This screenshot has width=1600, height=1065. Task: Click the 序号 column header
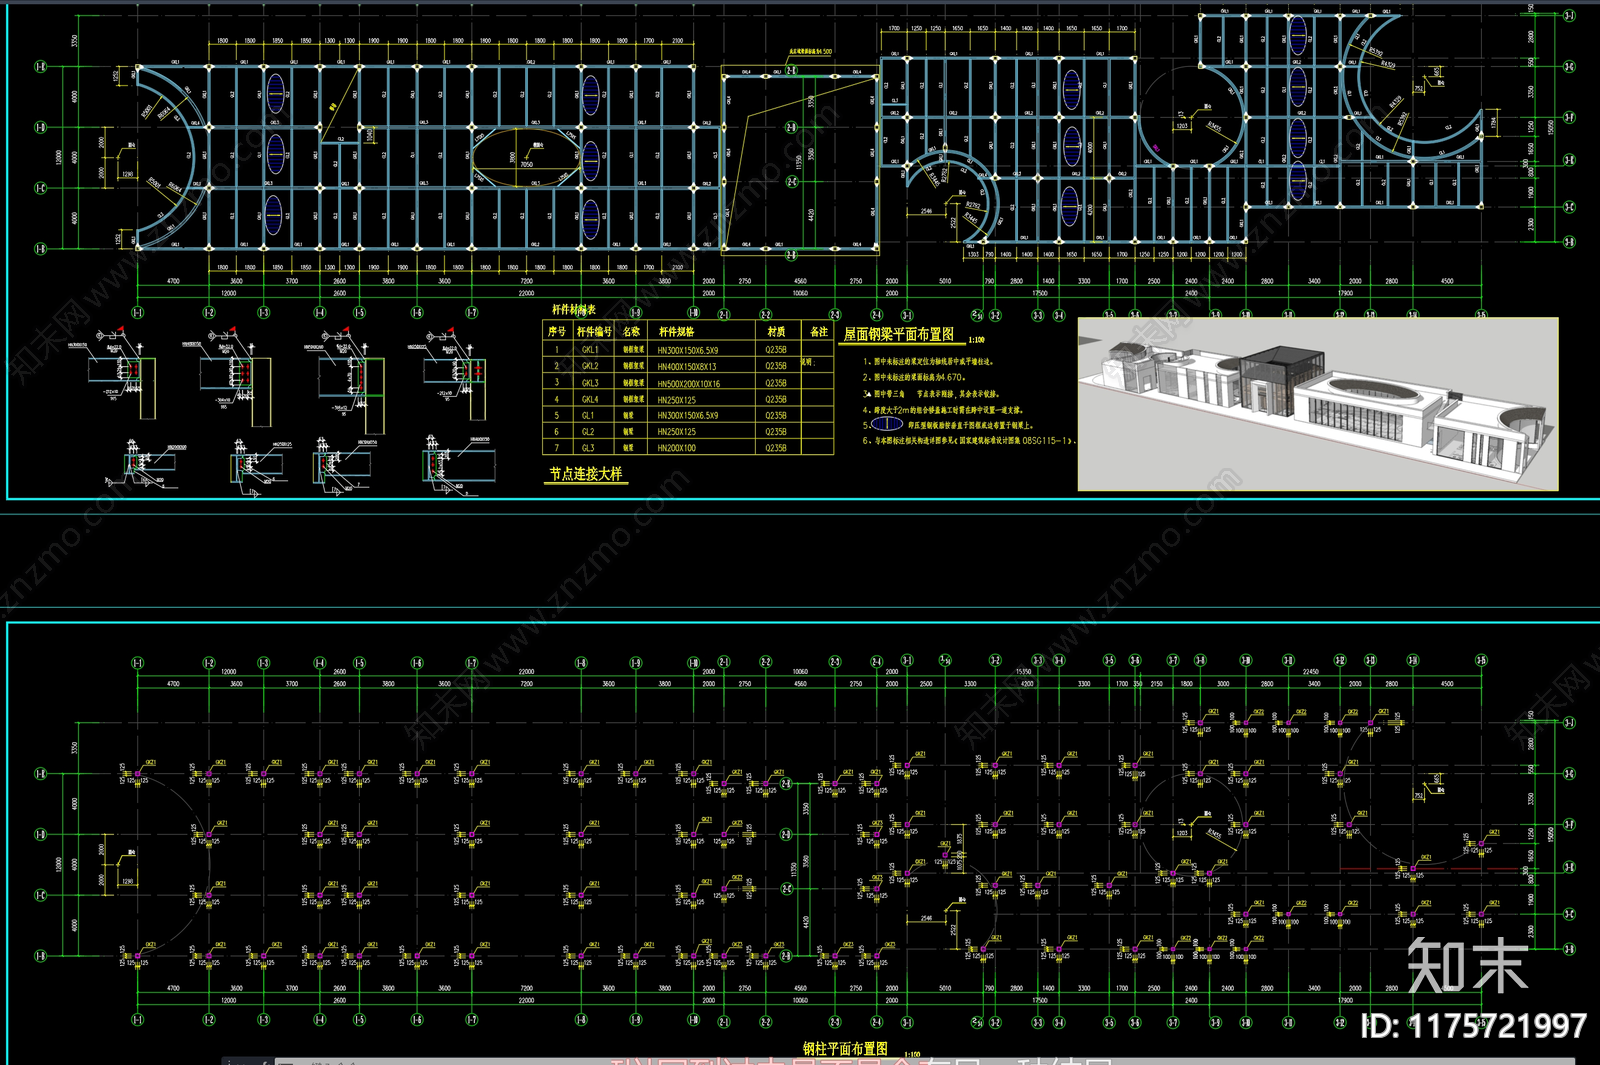pos(557,331)
